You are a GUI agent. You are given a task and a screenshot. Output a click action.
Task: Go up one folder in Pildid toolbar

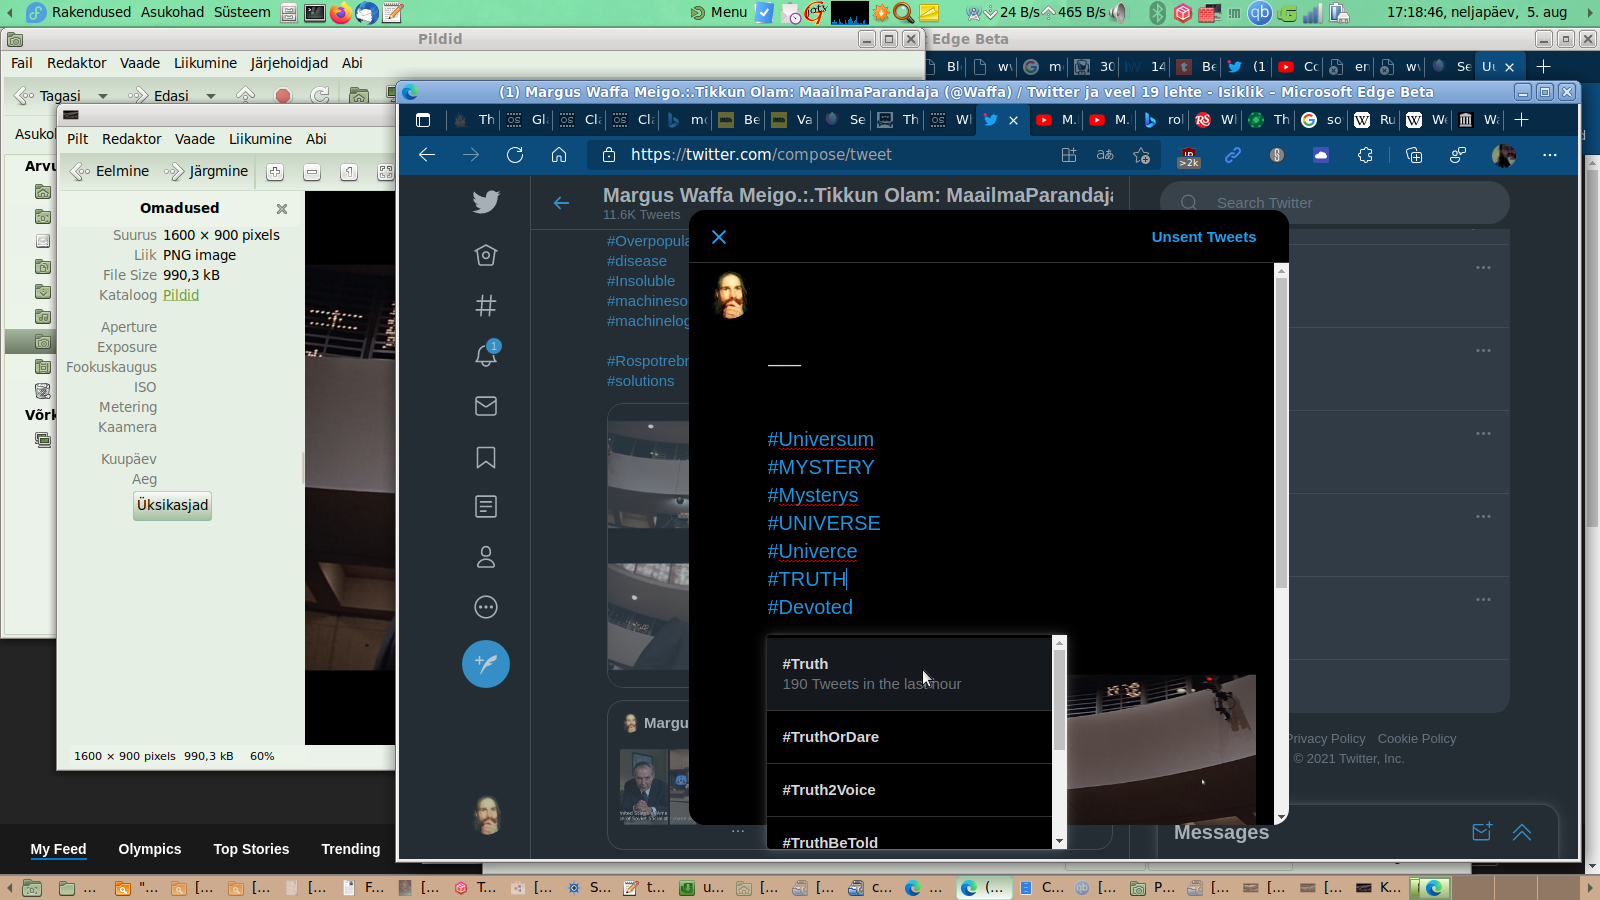point(246,96)
